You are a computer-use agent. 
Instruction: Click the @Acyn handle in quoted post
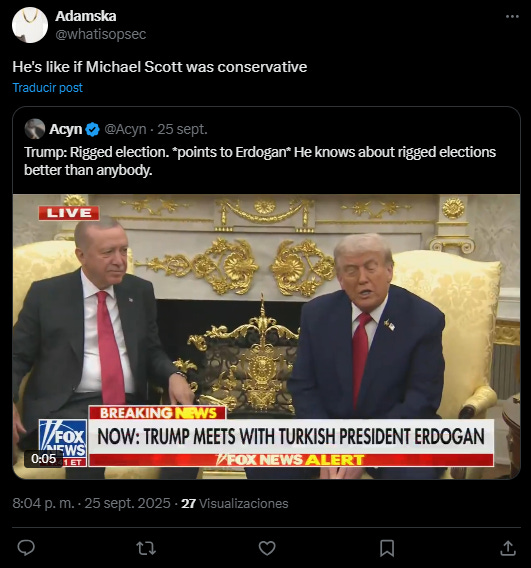click(125, 129)
